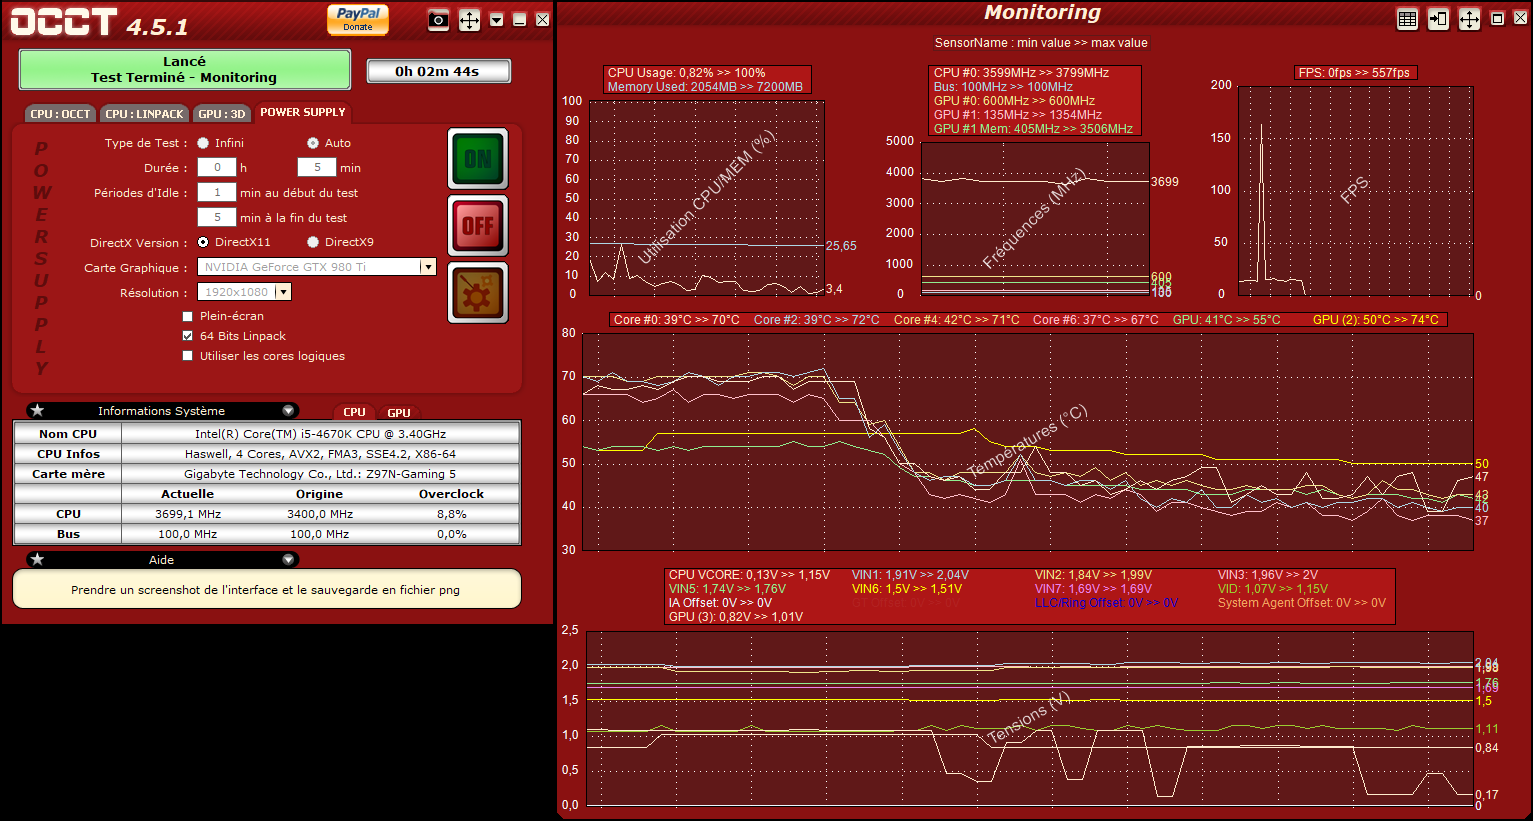1533x821 pixels.
Task: Collapse the Informations Système panel arrow
Action: click(288, 411)
